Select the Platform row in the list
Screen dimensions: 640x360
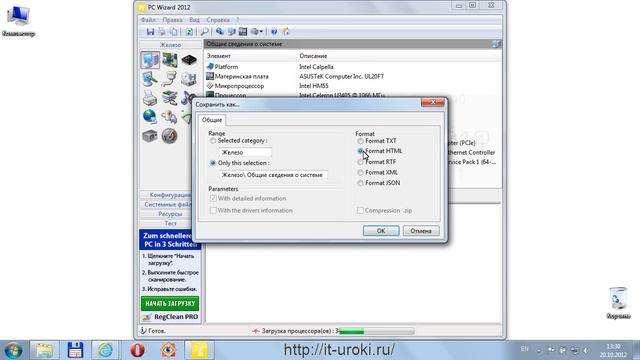coord(353,67)
